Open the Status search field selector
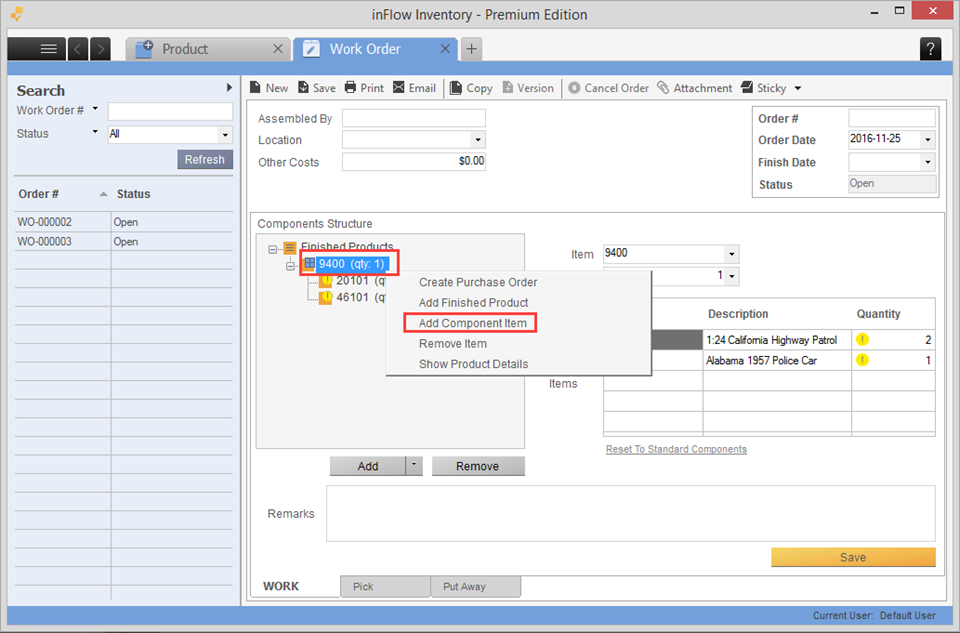 95,132
